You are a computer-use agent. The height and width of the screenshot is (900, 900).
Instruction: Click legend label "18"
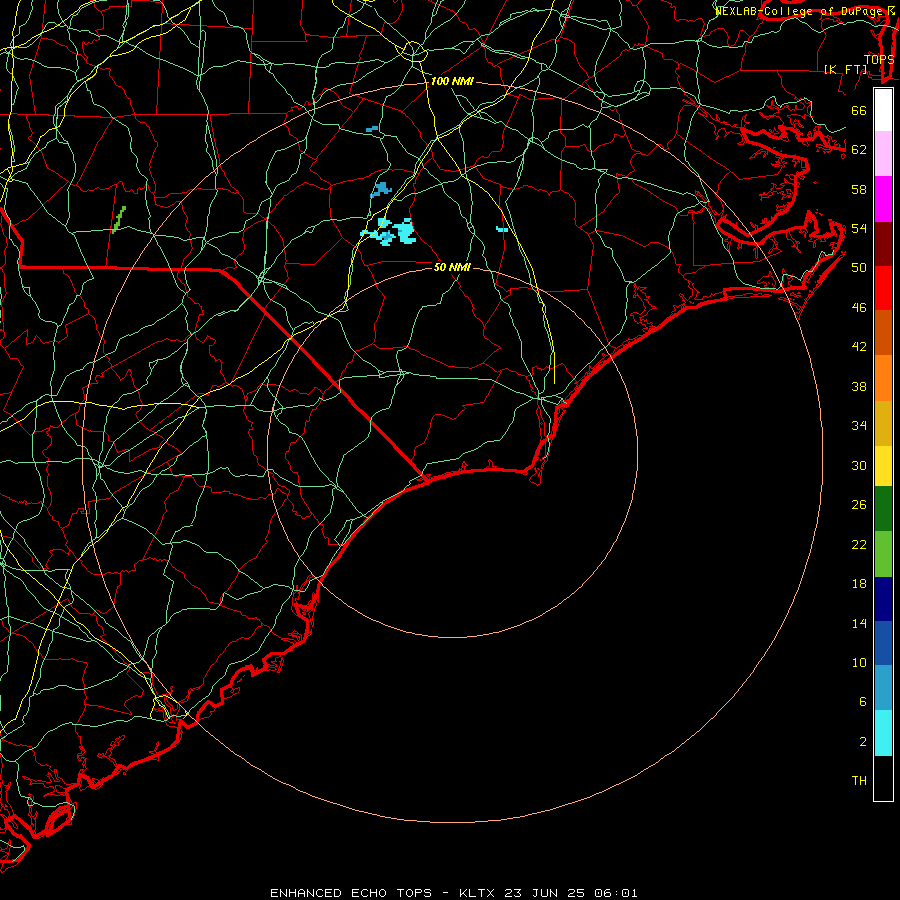859,584
